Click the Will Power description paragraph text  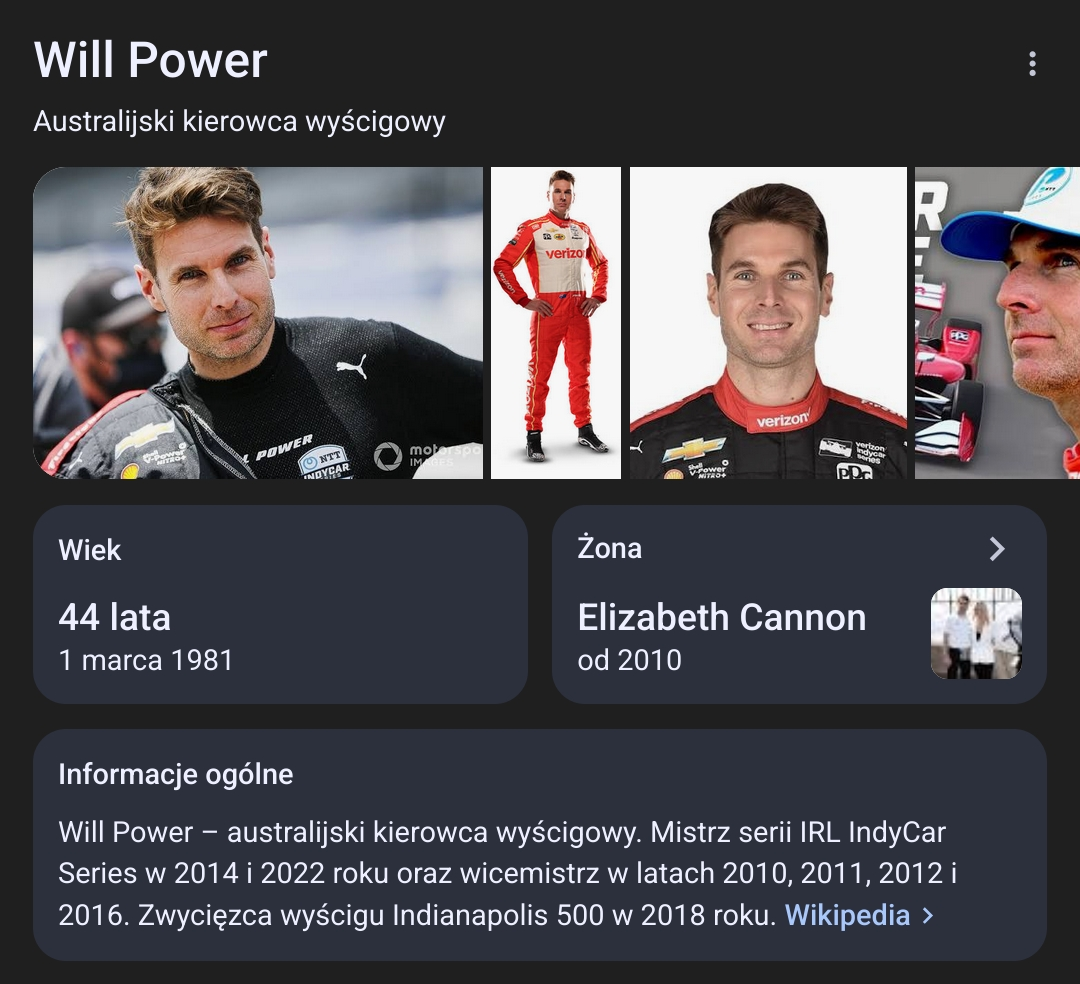coord(508,874)
